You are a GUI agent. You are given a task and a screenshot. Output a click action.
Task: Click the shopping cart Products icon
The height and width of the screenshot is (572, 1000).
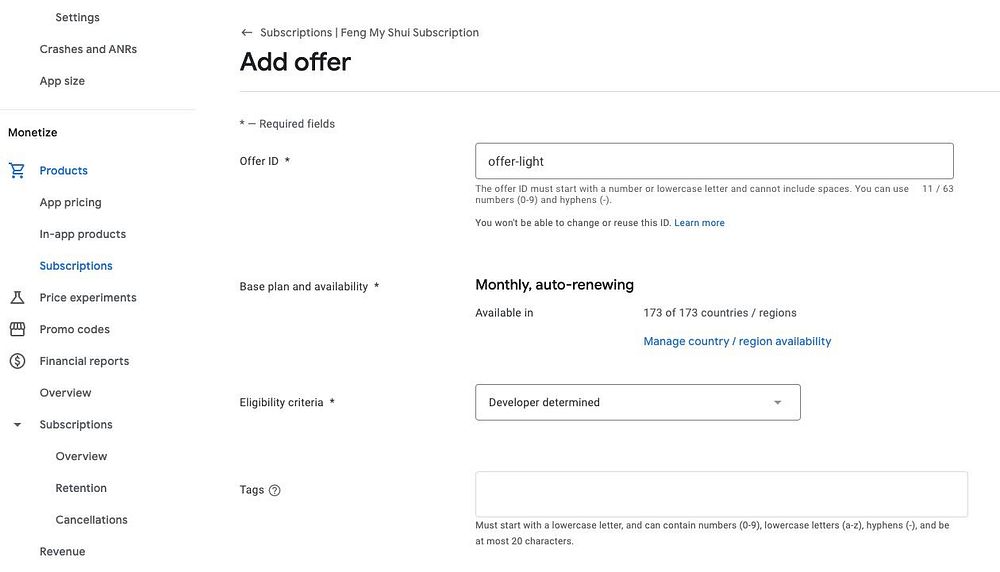click(17, 171)
